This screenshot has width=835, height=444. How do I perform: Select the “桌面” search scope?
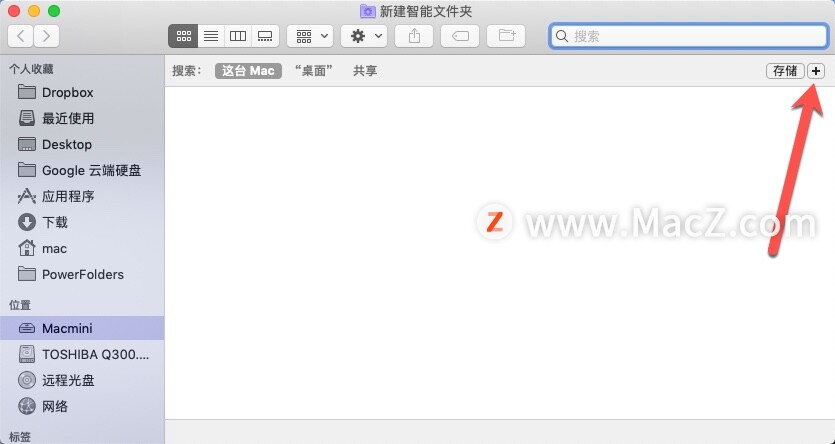tap(314, 71)
